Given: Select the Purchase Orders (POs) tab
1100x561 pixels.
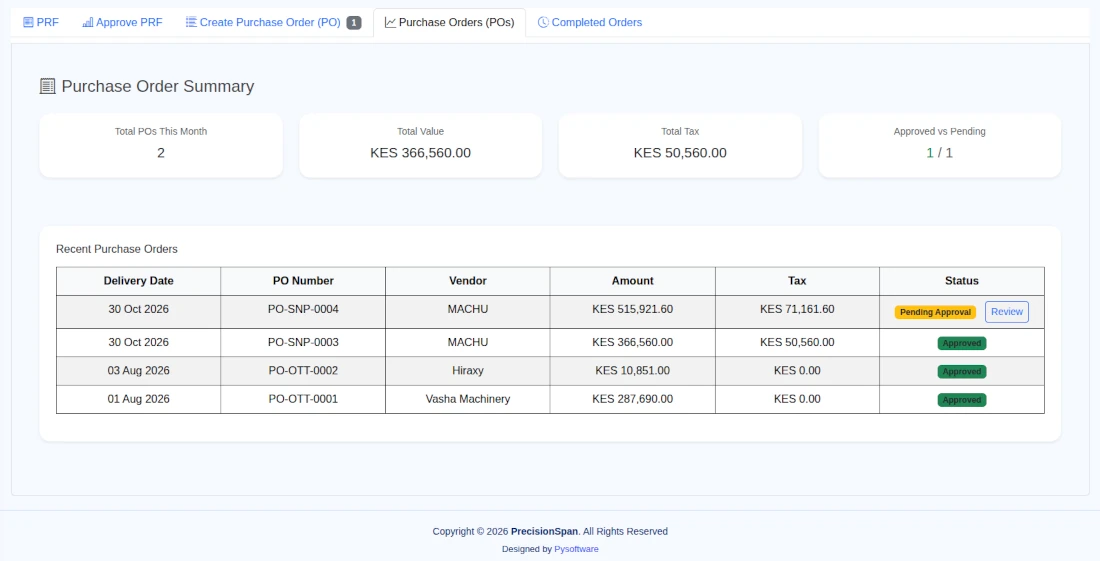Looking at the screenshot, I should click(450, 22).
